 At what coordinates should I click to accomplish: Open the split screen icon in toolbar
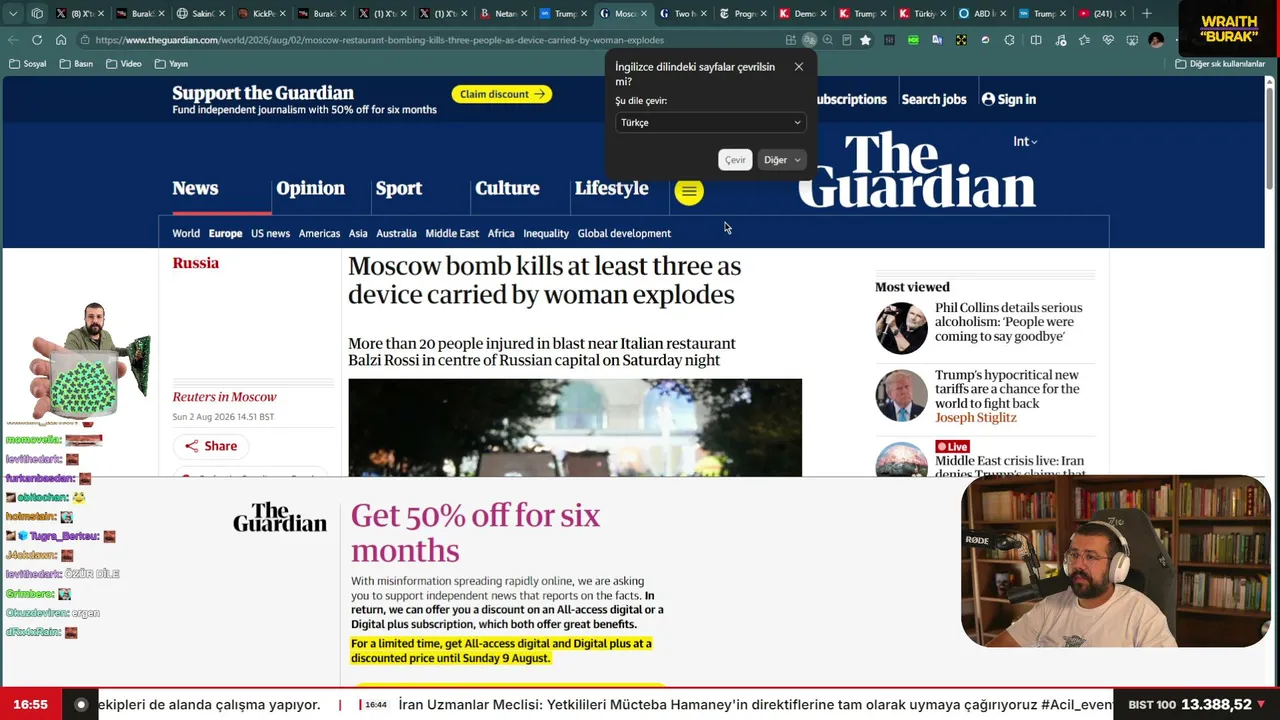(x=1036, y=40)
